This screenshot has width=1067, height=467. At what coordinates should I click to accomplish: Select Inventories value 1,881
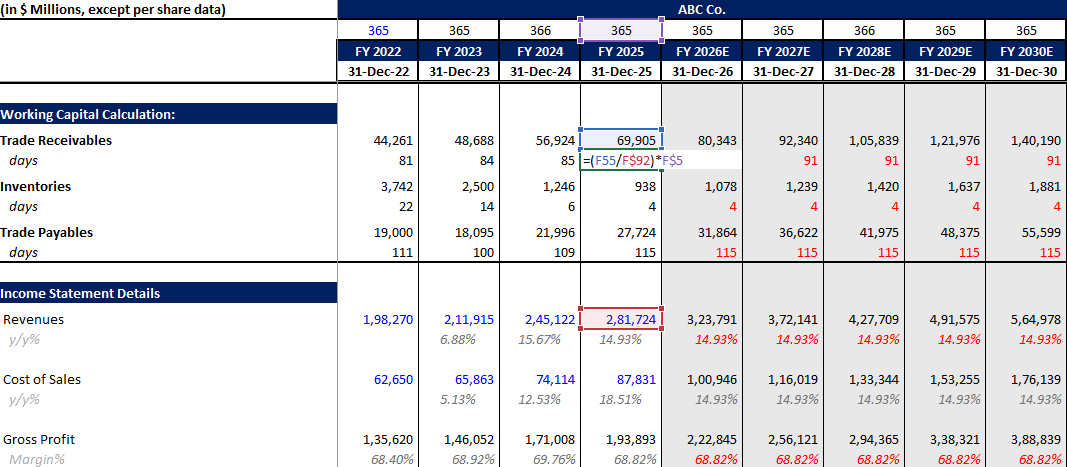pos(1045,187)
